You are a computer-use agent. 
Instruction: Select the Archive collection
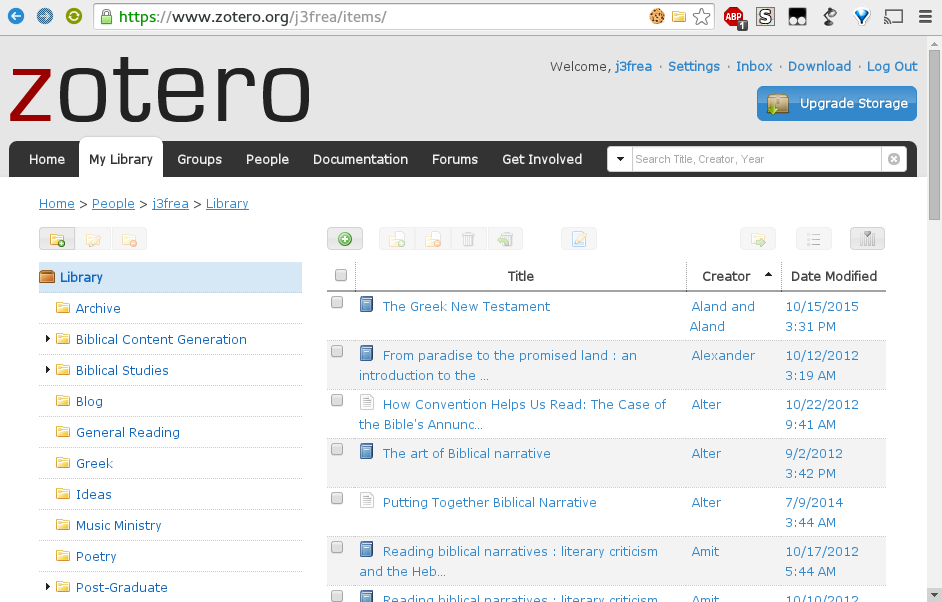pos(98,308)
